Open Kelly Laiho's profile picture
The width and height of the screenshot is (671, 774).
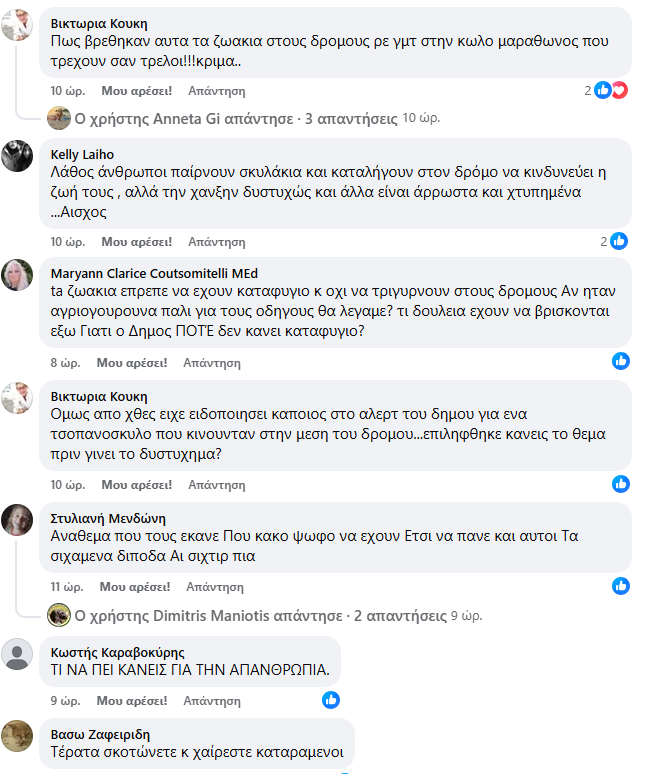pyautogui.click(x=17, y=156)
